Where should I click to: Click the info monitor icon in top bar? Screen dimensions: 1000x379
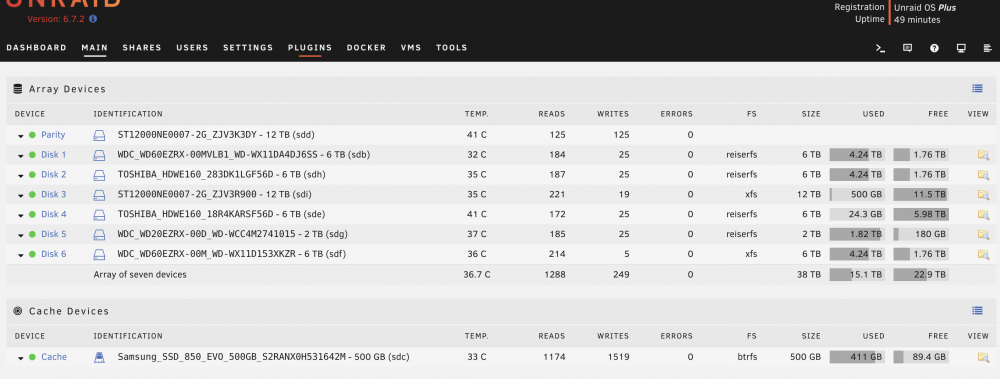click(x=961, y=48)
